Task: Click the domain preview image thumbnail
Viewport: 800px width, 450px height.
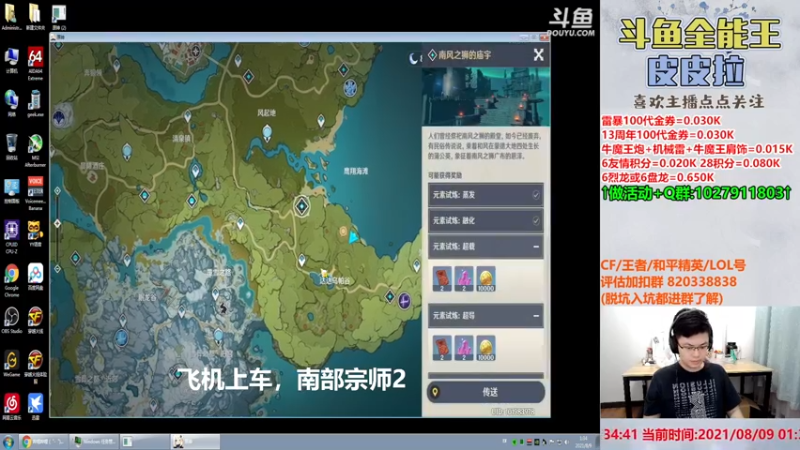Action: (486, 96)
